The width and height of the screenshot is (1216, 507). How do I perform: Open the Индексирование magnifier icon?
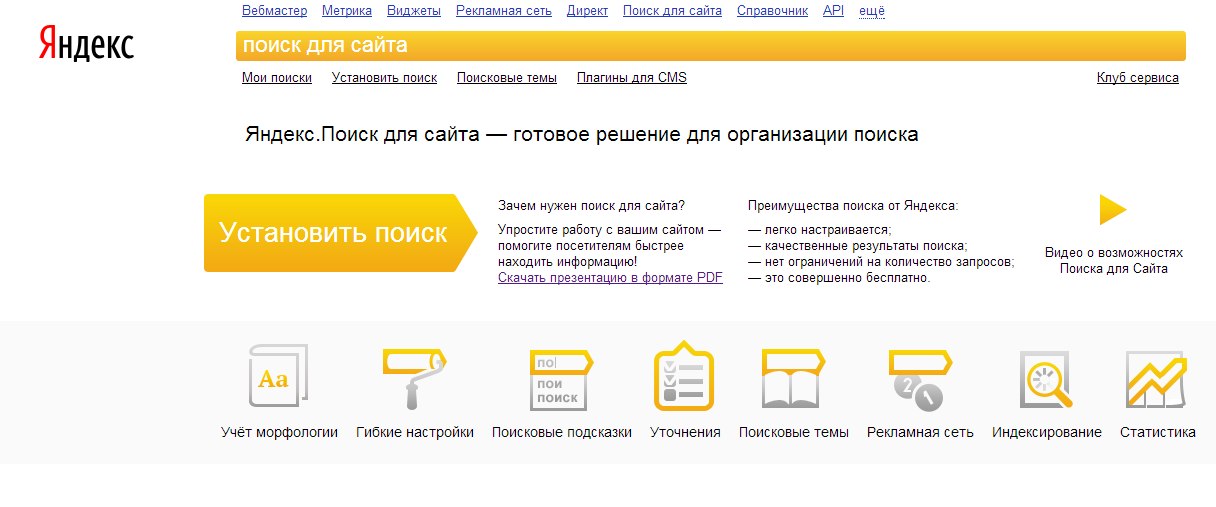[x=1046, y=380]
